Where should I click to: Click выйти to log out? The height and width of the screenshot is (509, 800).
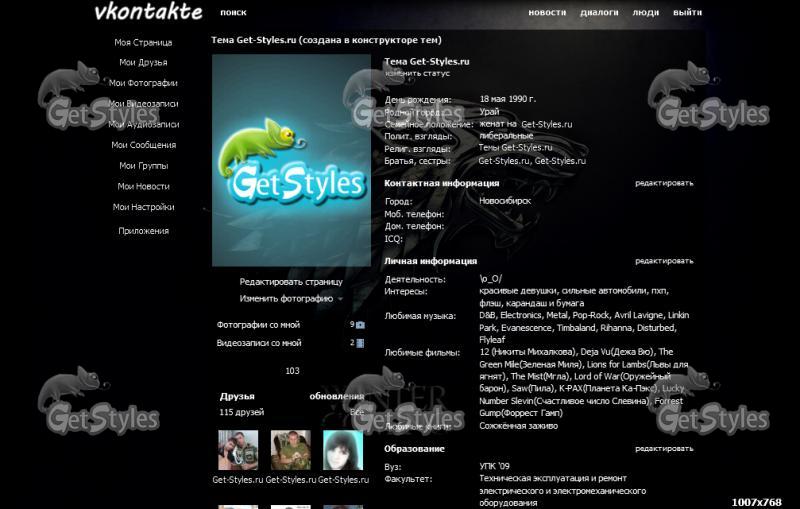687,12
